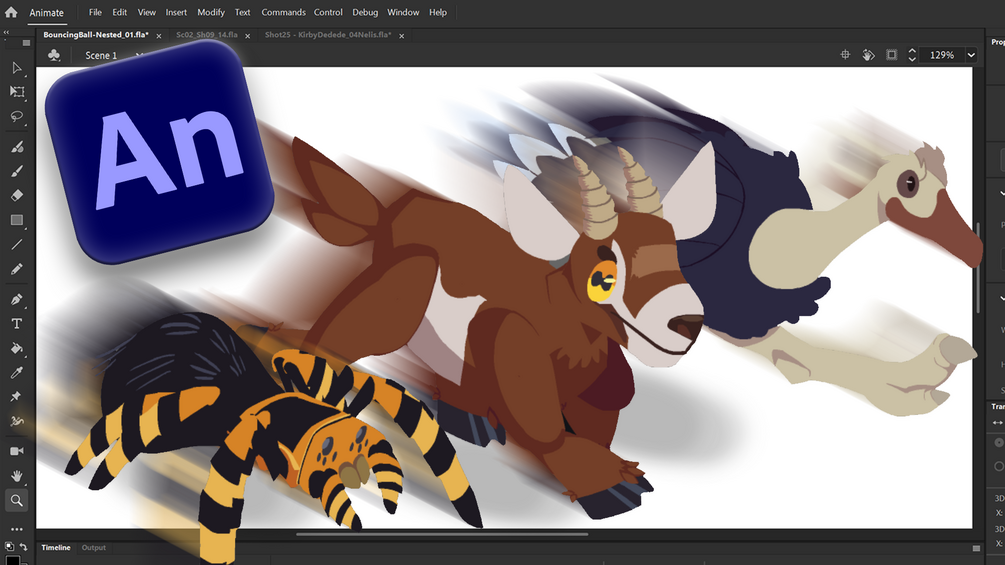Open the tools panel options menu
Image resolution: width=1005 pixels, height=565 pixels.
click(26, 43)
